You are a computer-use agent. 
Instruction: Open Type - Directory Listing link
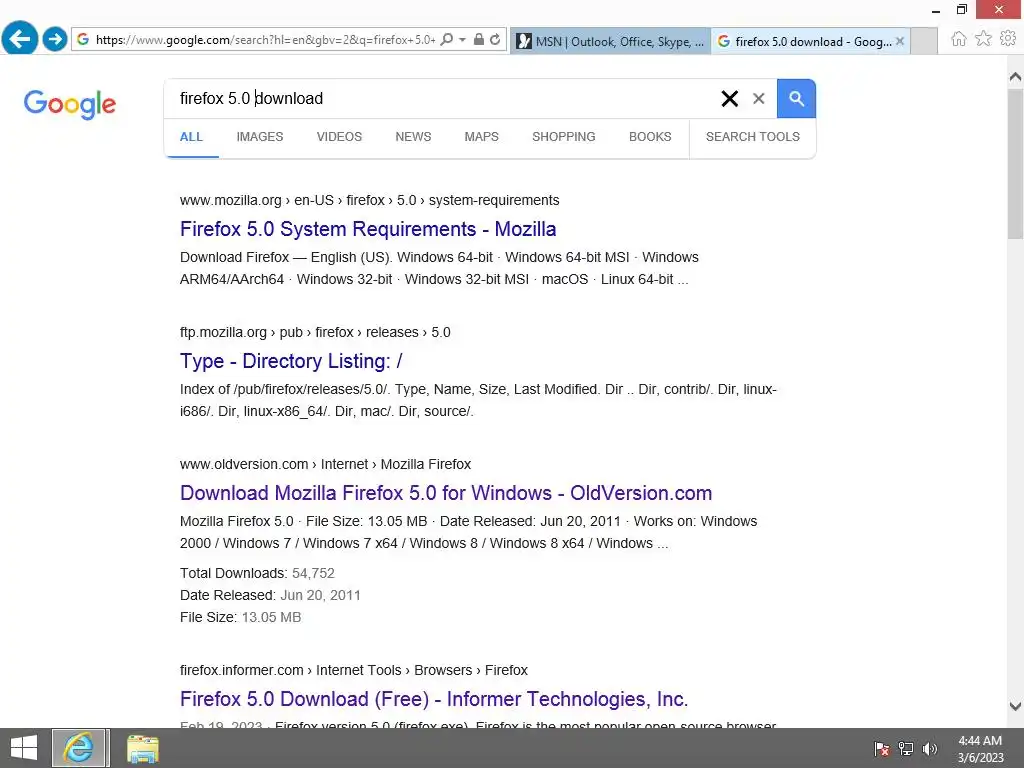[291, 361]
